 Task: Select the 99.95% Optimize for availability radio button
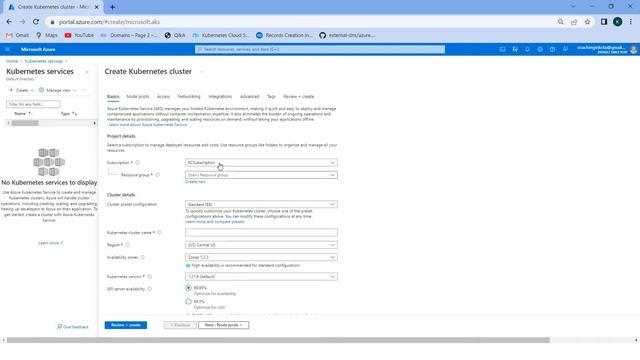point(188,288)
